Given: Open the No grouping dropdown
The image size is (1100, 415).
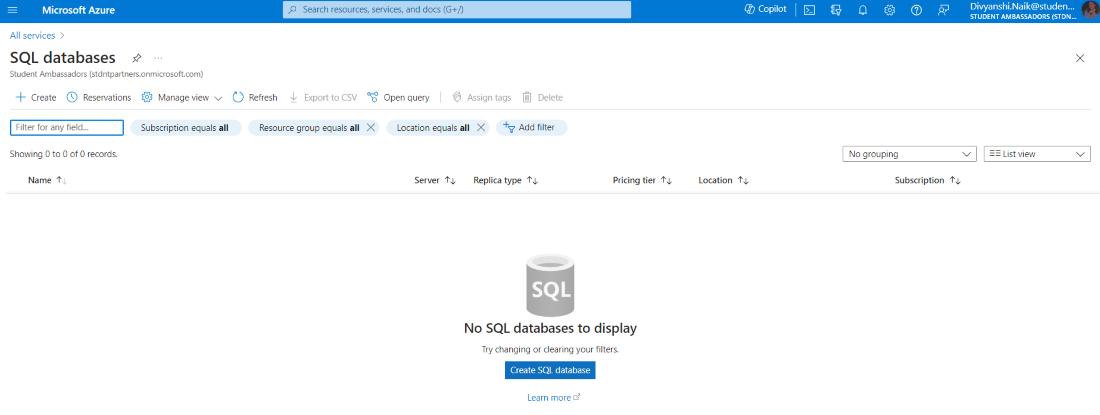Looking at the screenshot, I should tap(909, 154).
